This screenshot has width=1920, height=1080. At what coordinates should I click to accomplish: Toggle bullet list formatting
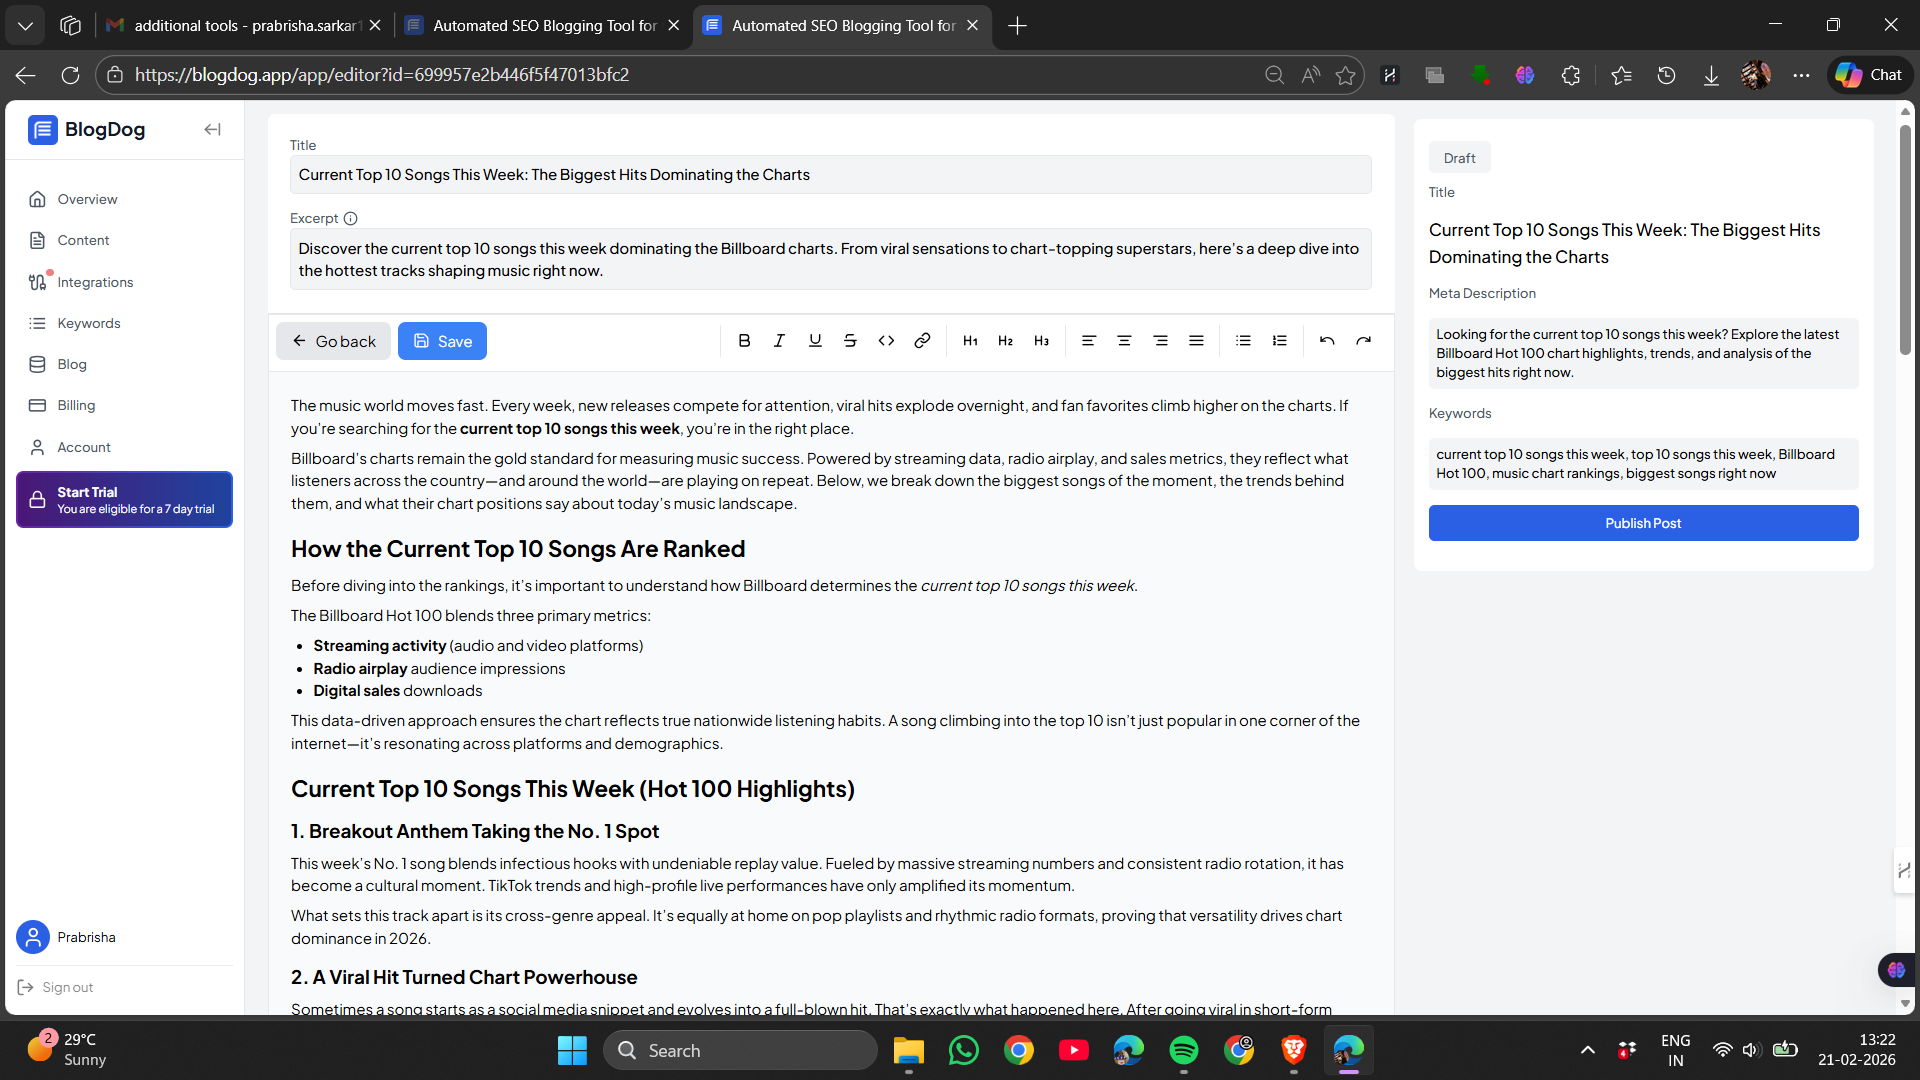coord(1243,341)
